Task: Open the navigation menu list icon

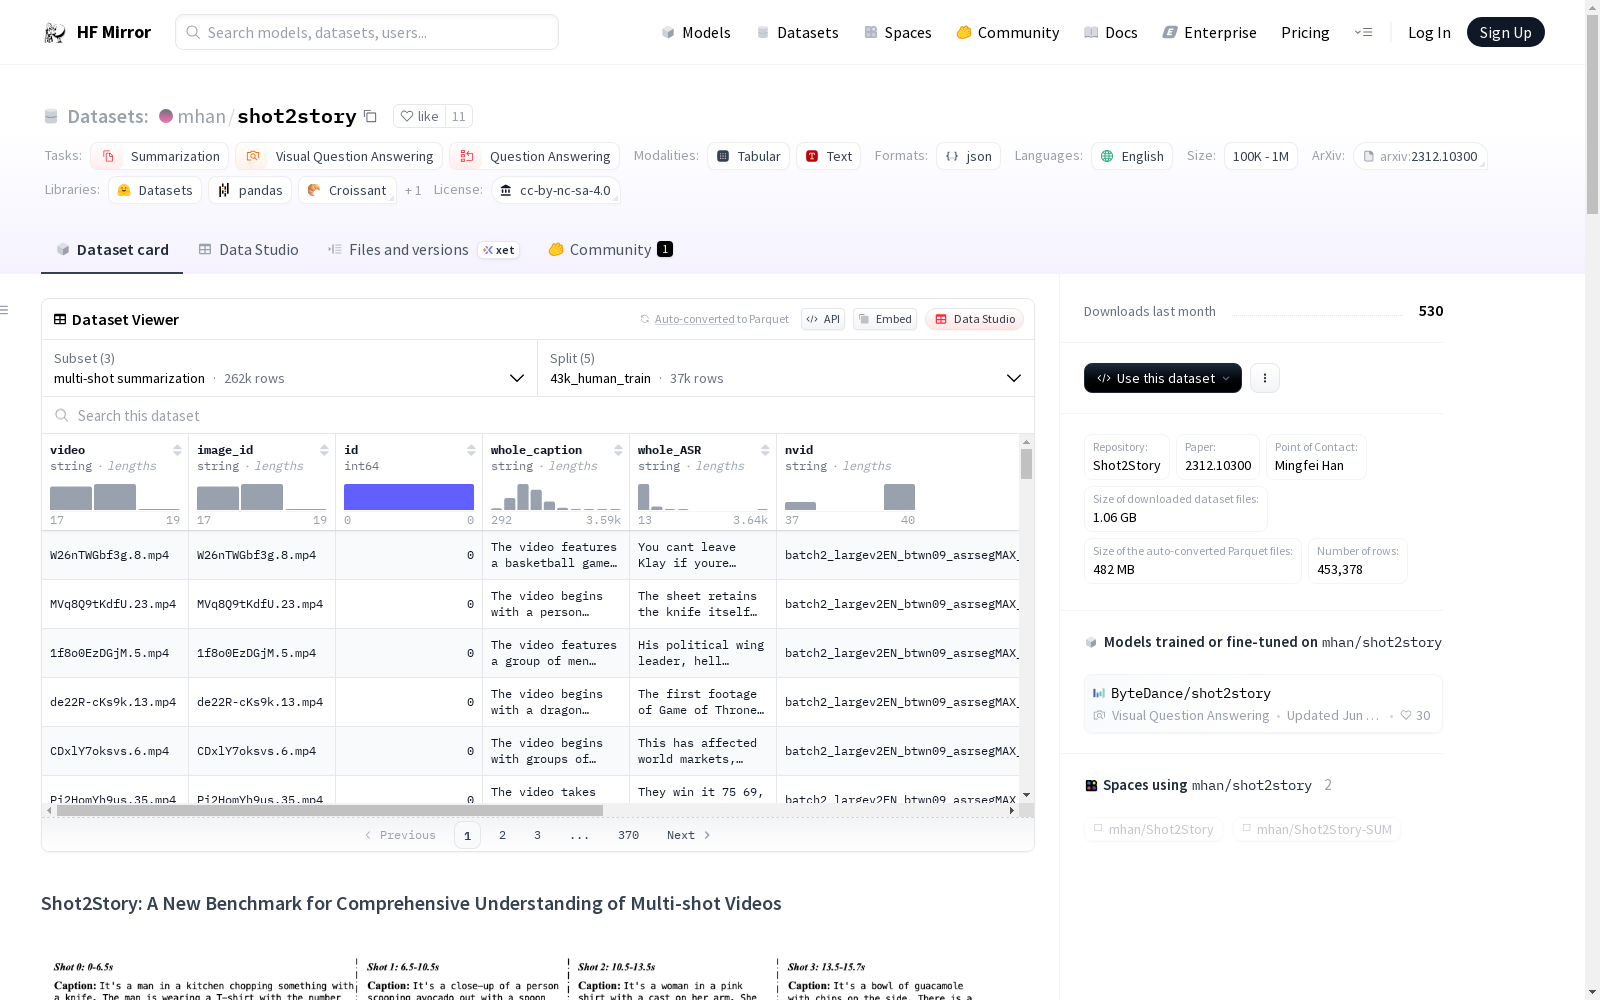Action: pyautogui.click(x=1363, y=32)
